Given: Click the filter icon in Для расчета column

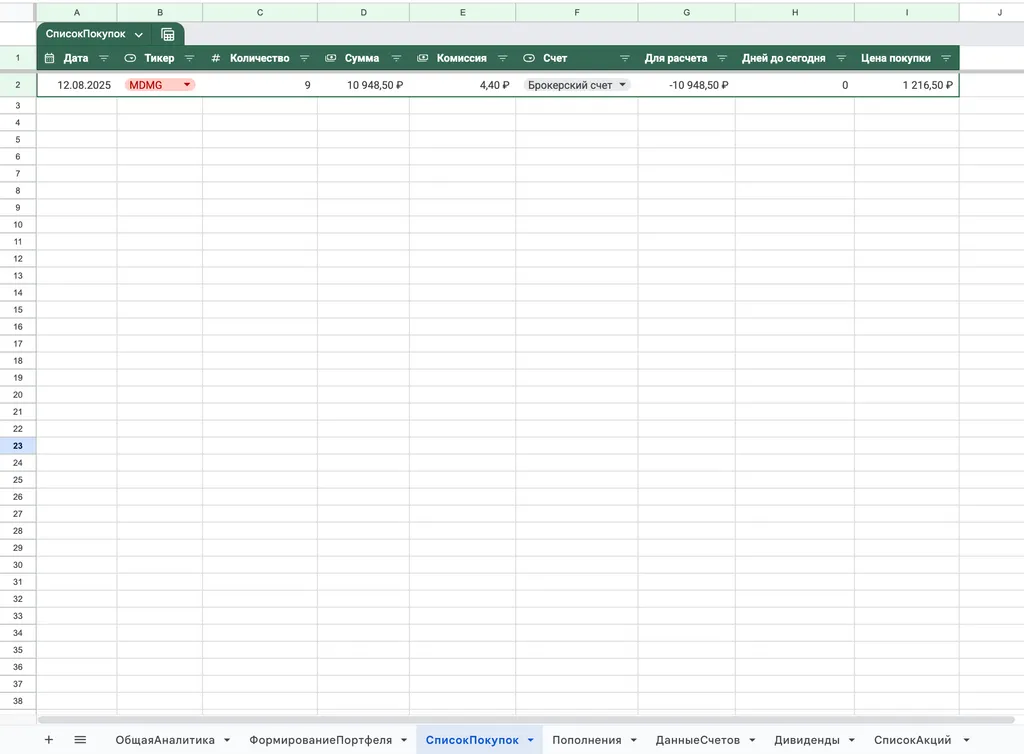Looking at the screenshot, I should pos(722,58).
